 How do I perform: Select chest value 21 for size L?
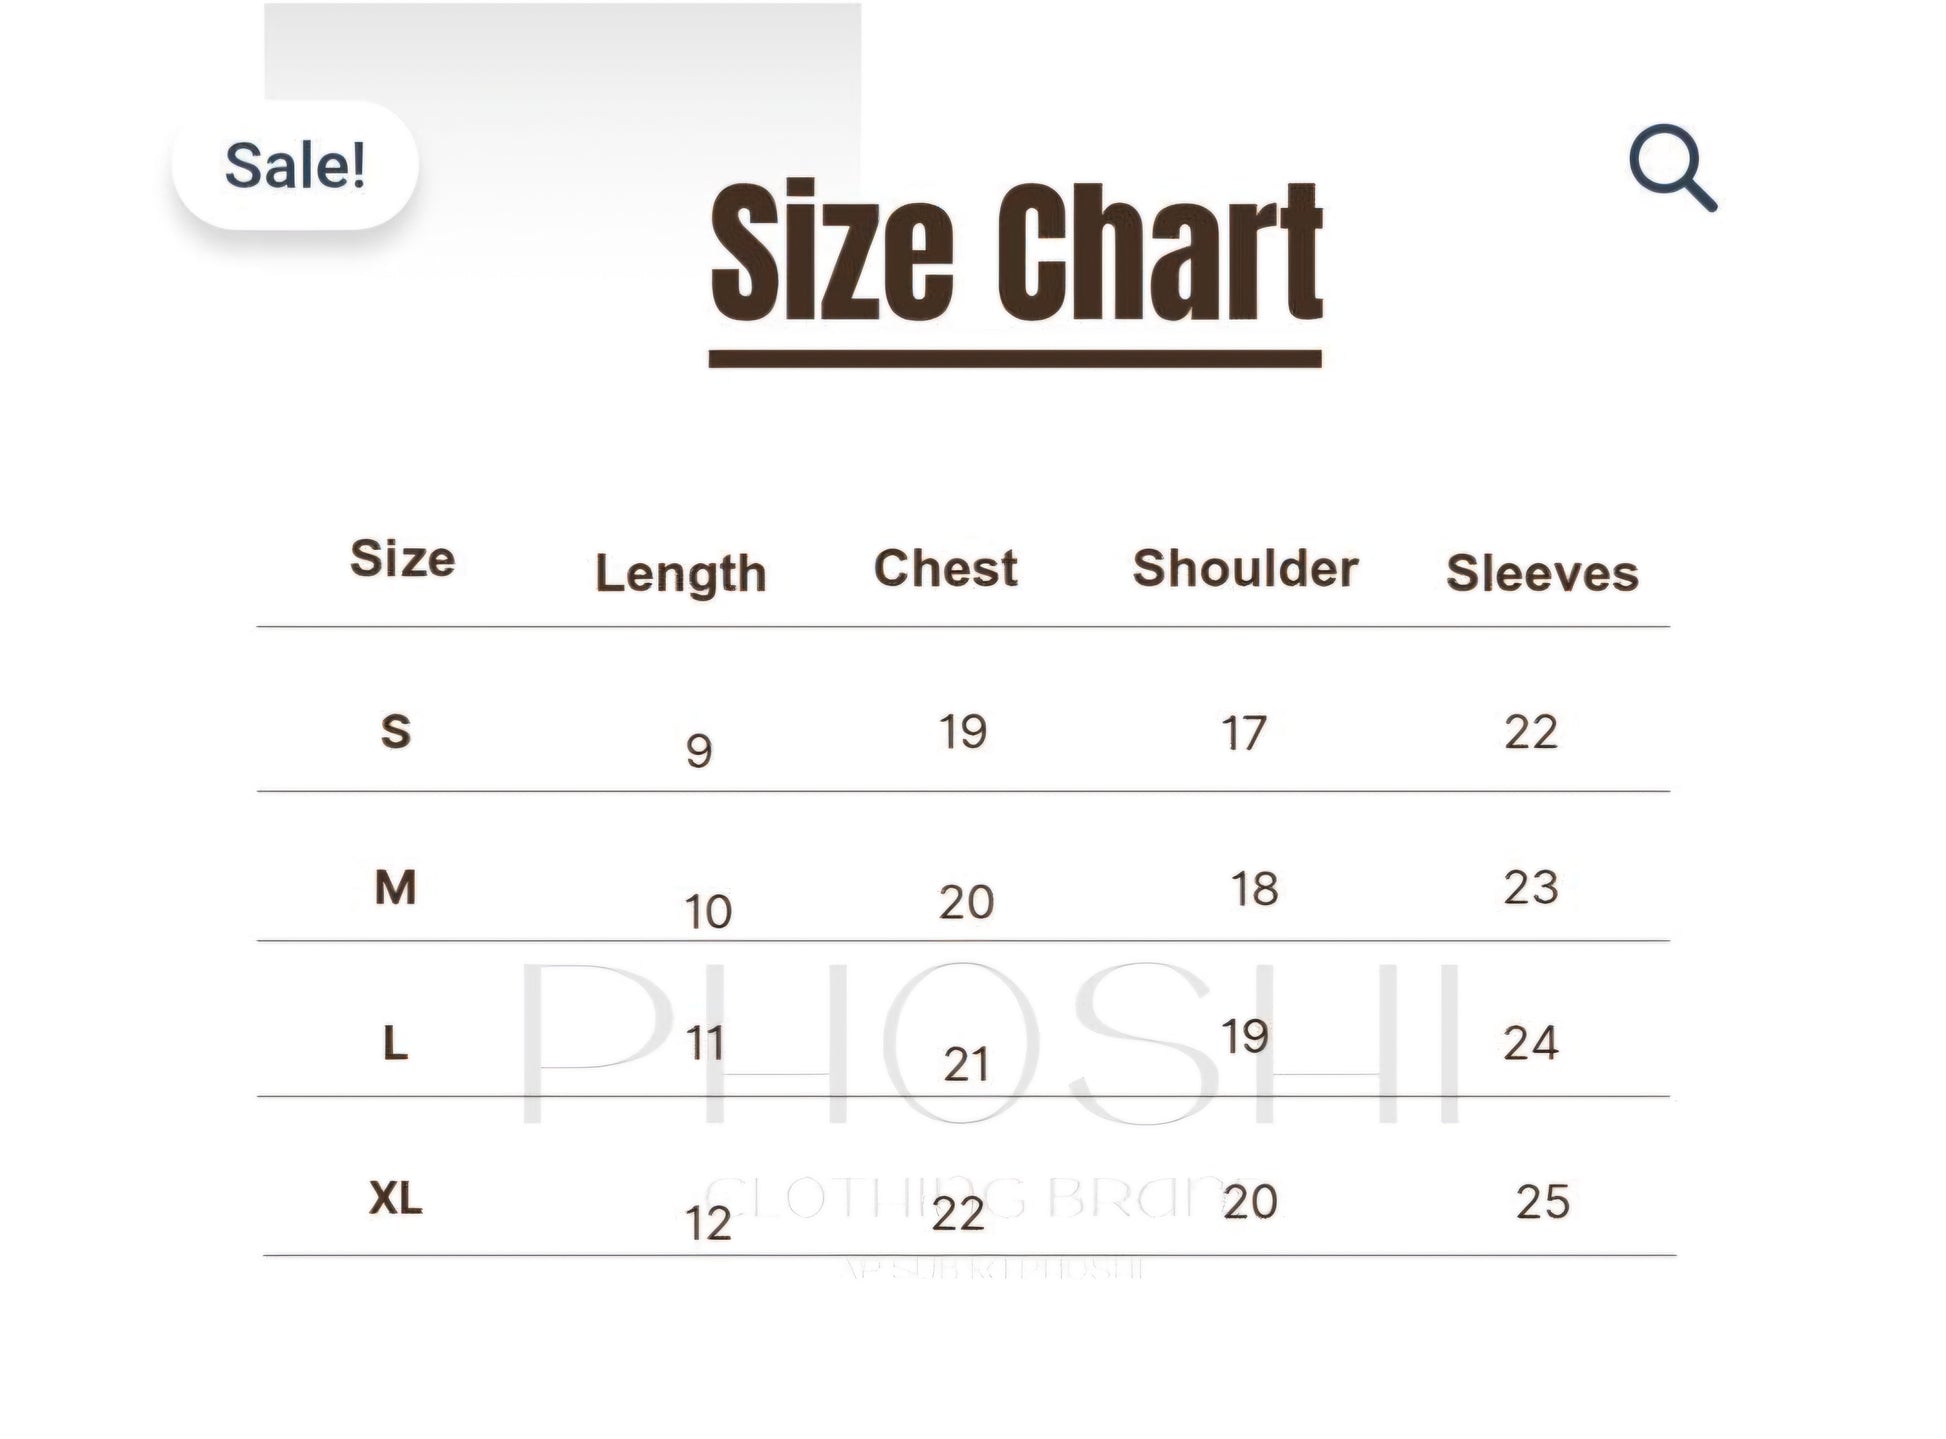pyautogui.click(x=966, y=1064)
